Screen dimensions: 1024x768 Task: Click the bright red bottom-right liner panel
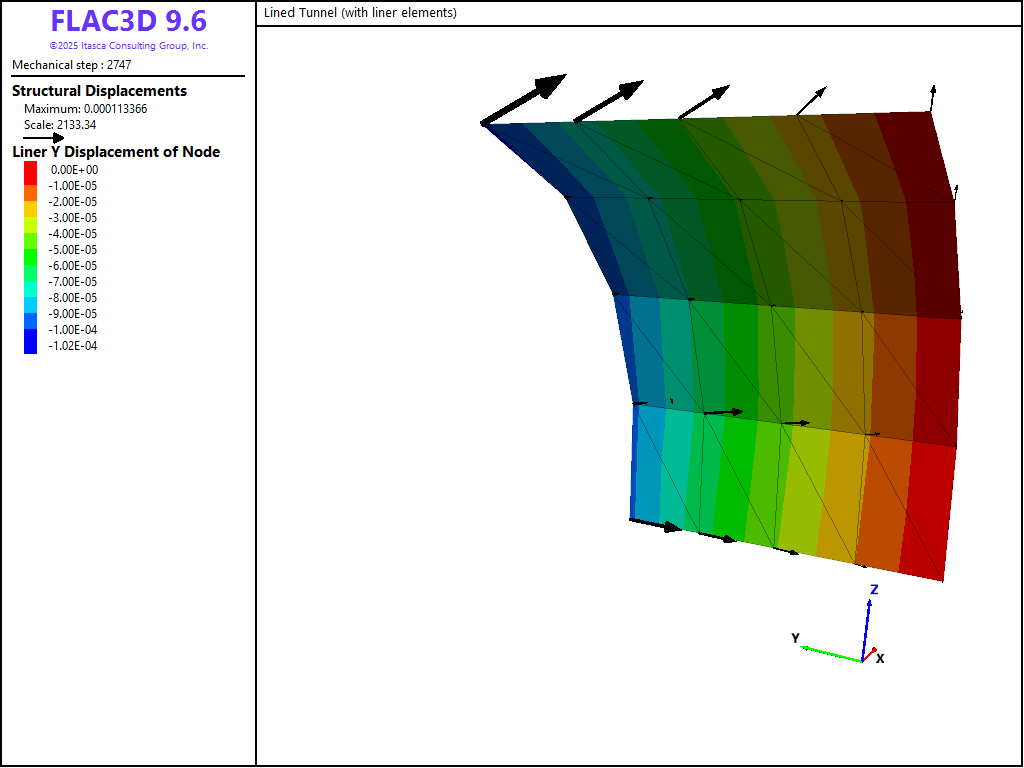click(x=925, y=510)
